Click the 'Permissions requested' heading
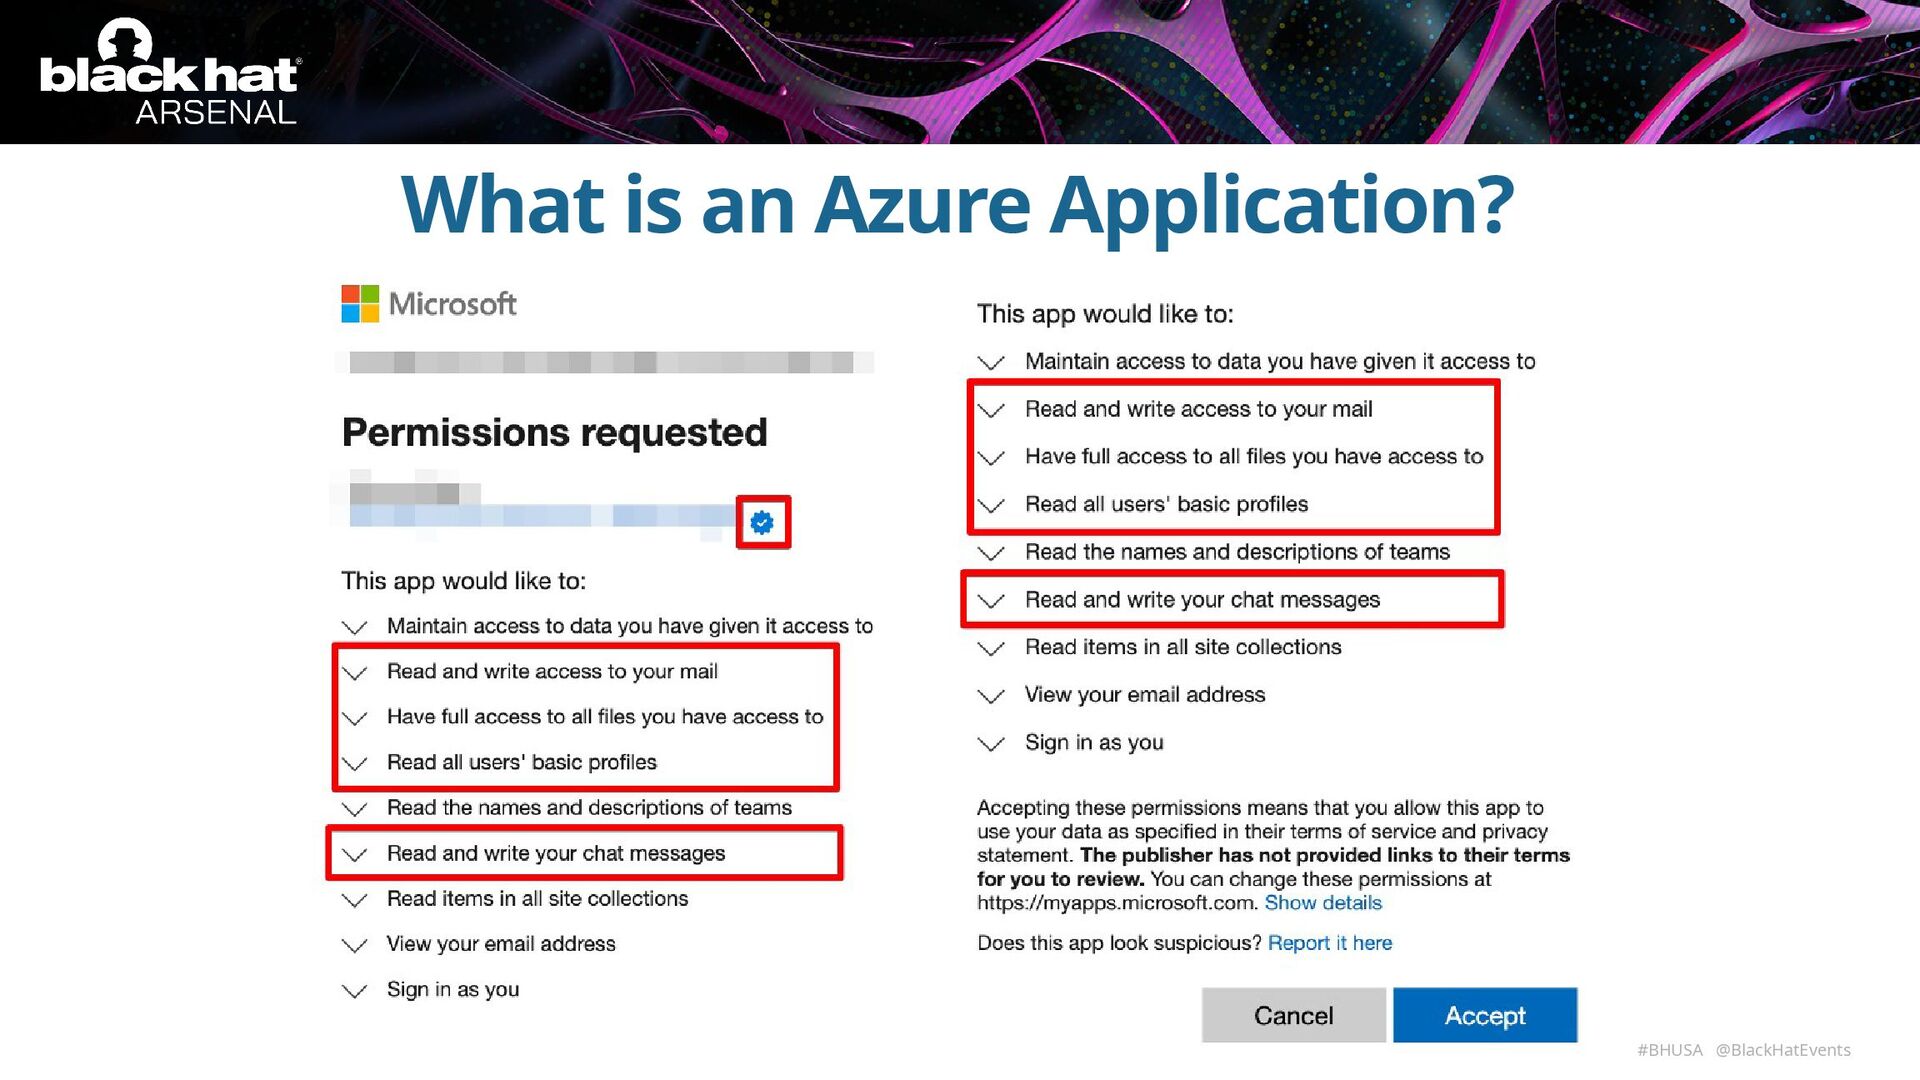 point(554,433)
